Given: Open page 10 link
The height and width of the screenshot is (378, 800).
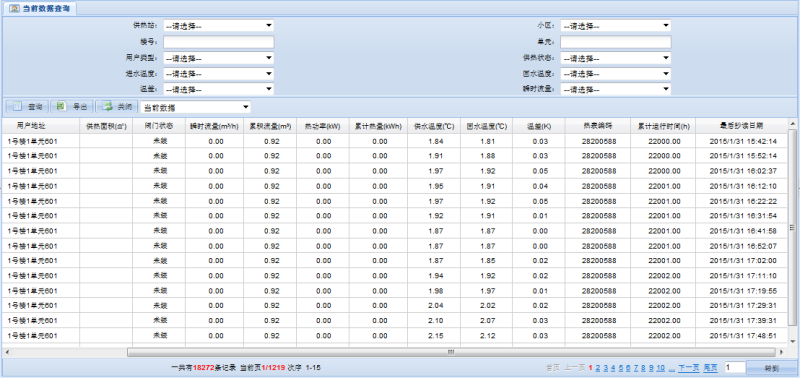Looking at the screenshot, I should (x=660, y=367).
